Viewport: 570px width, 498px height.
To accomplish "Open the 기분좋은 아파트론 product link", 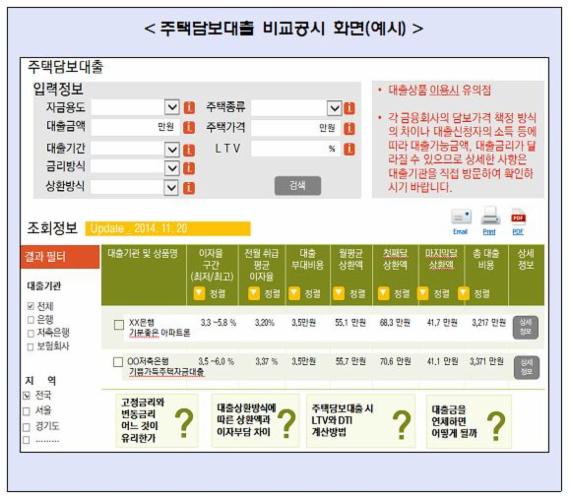I will 160,333.
